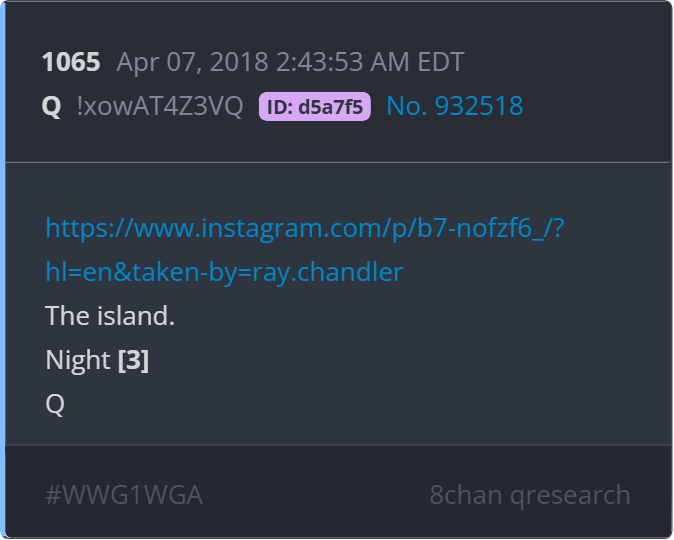Click the year 2018 in the timestamp

coord(239,62)
